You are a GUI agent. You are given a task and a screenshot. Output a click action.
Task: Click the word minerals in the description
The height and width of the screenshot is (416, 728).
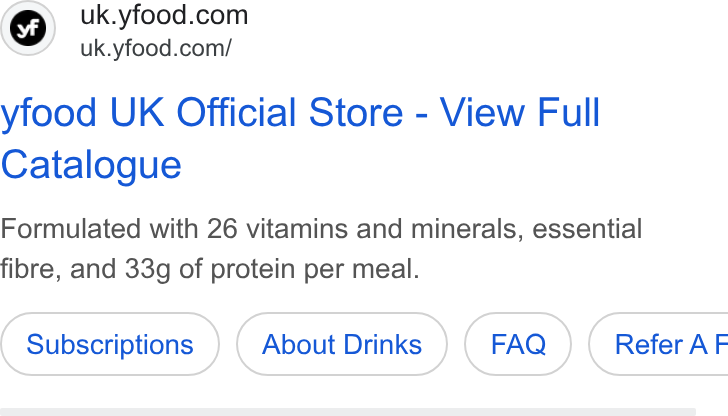467,229
